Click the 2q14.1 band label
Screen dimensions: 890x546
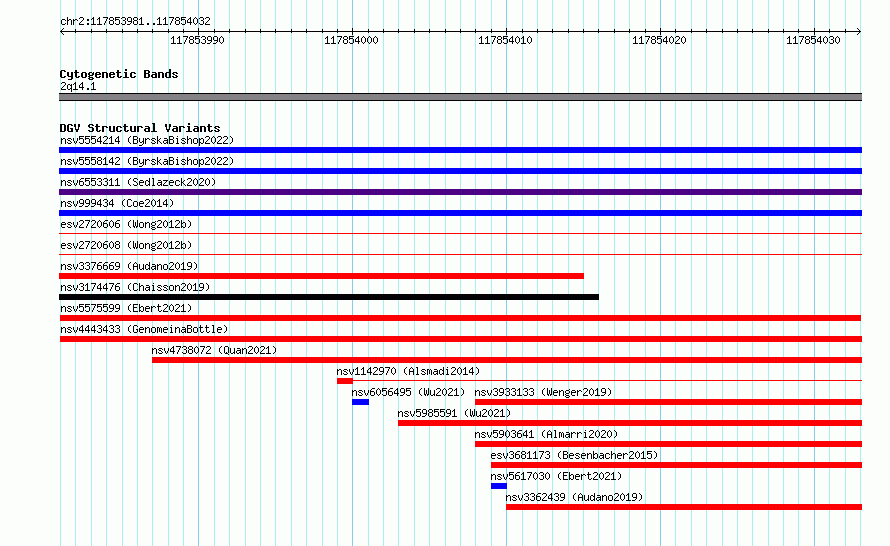(x=78, y=86)
